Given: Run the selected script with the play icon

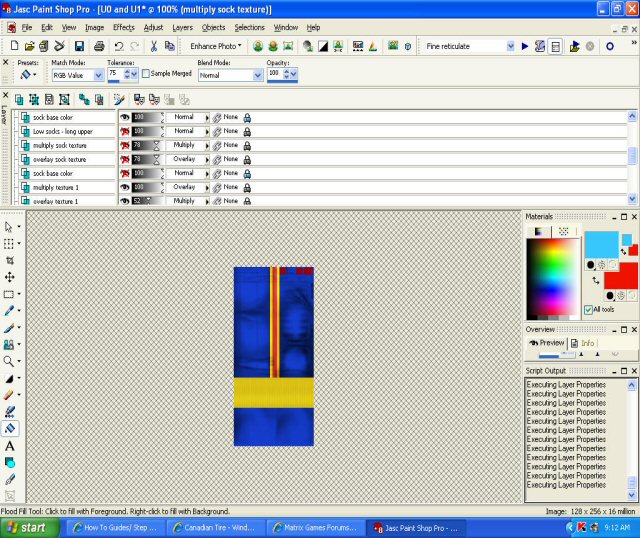Looking at the screenshot, I should [525, 46].
